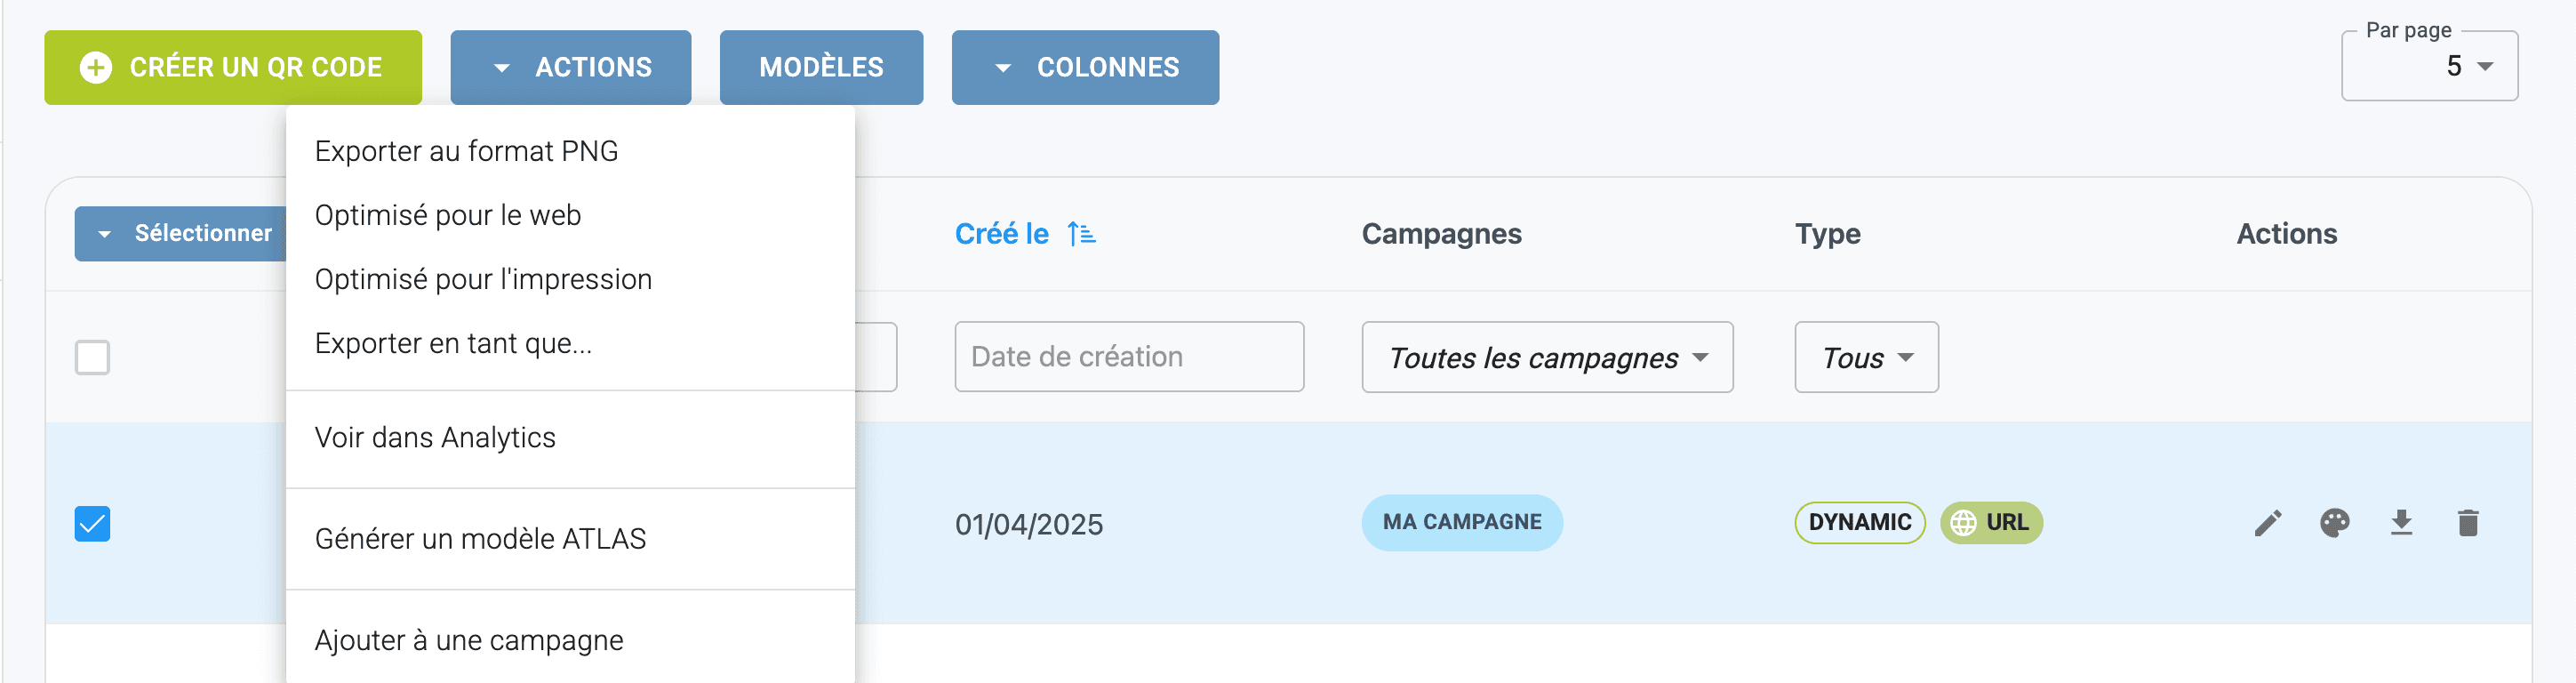Tick the empty select-all checkbox
2576x683 pixels.
coord(93,357)
